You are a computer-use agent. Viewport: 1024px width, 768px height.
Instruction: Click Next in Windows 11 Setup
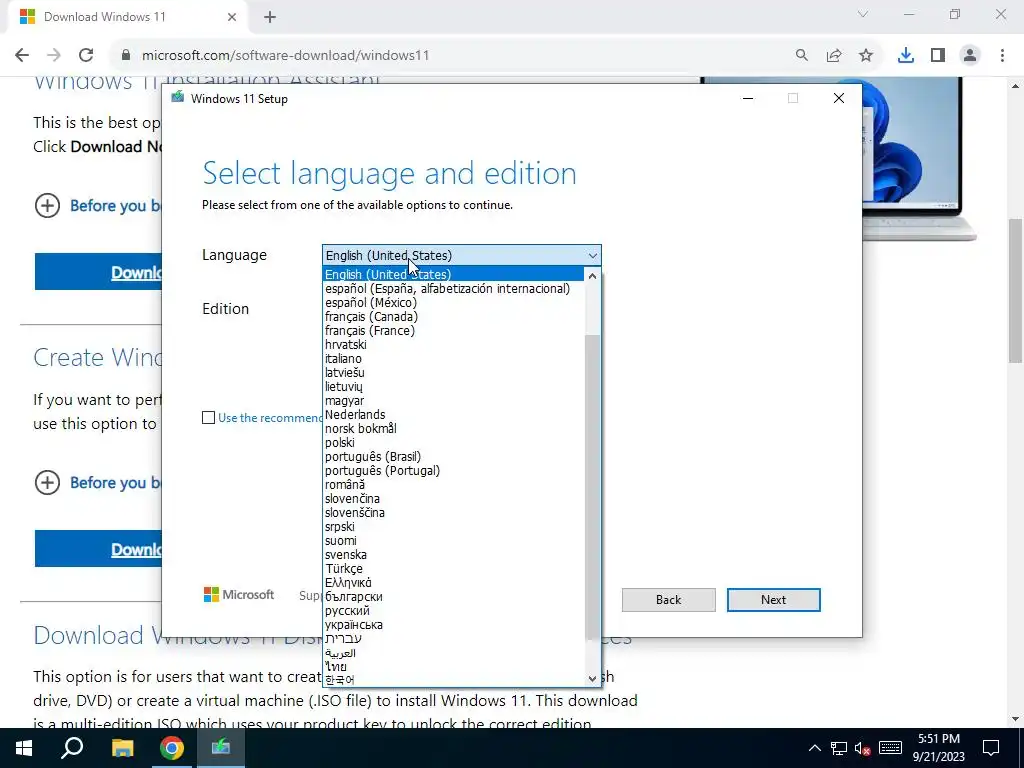pos(773,600)
